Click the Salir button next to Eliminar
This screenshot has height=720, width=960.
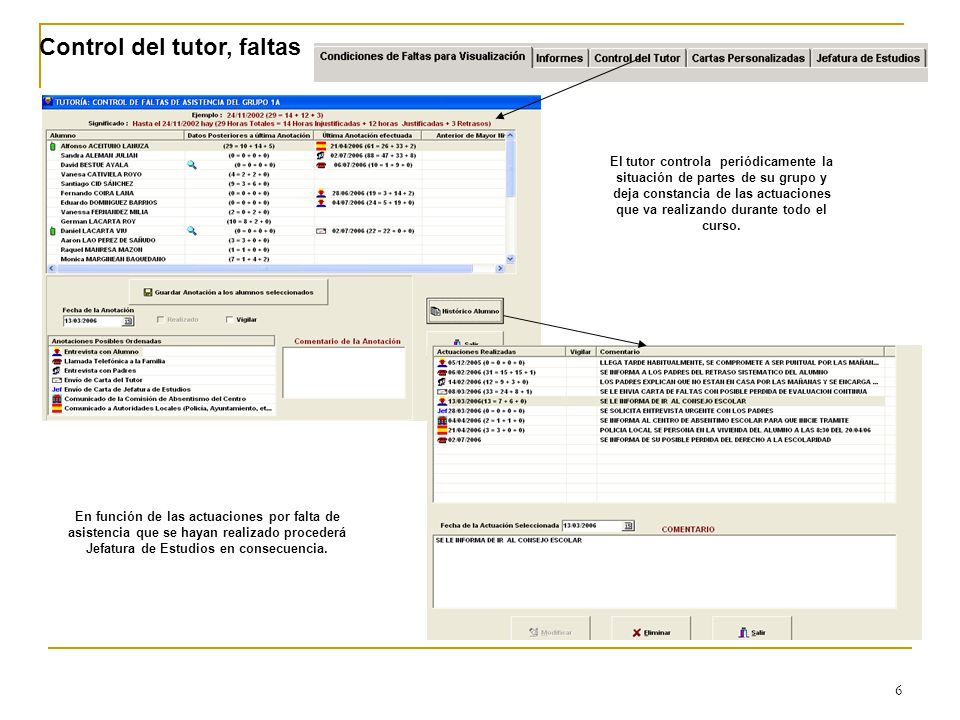click(x=752, y=630)
